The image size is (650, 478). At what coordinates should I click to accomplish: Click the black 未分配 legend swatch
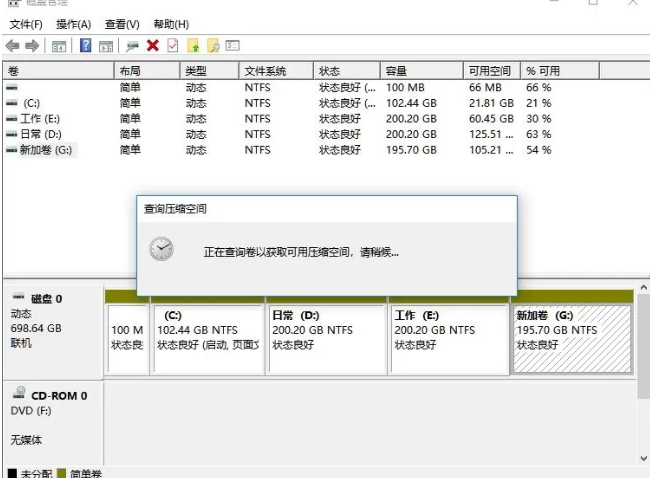point(12,473)
